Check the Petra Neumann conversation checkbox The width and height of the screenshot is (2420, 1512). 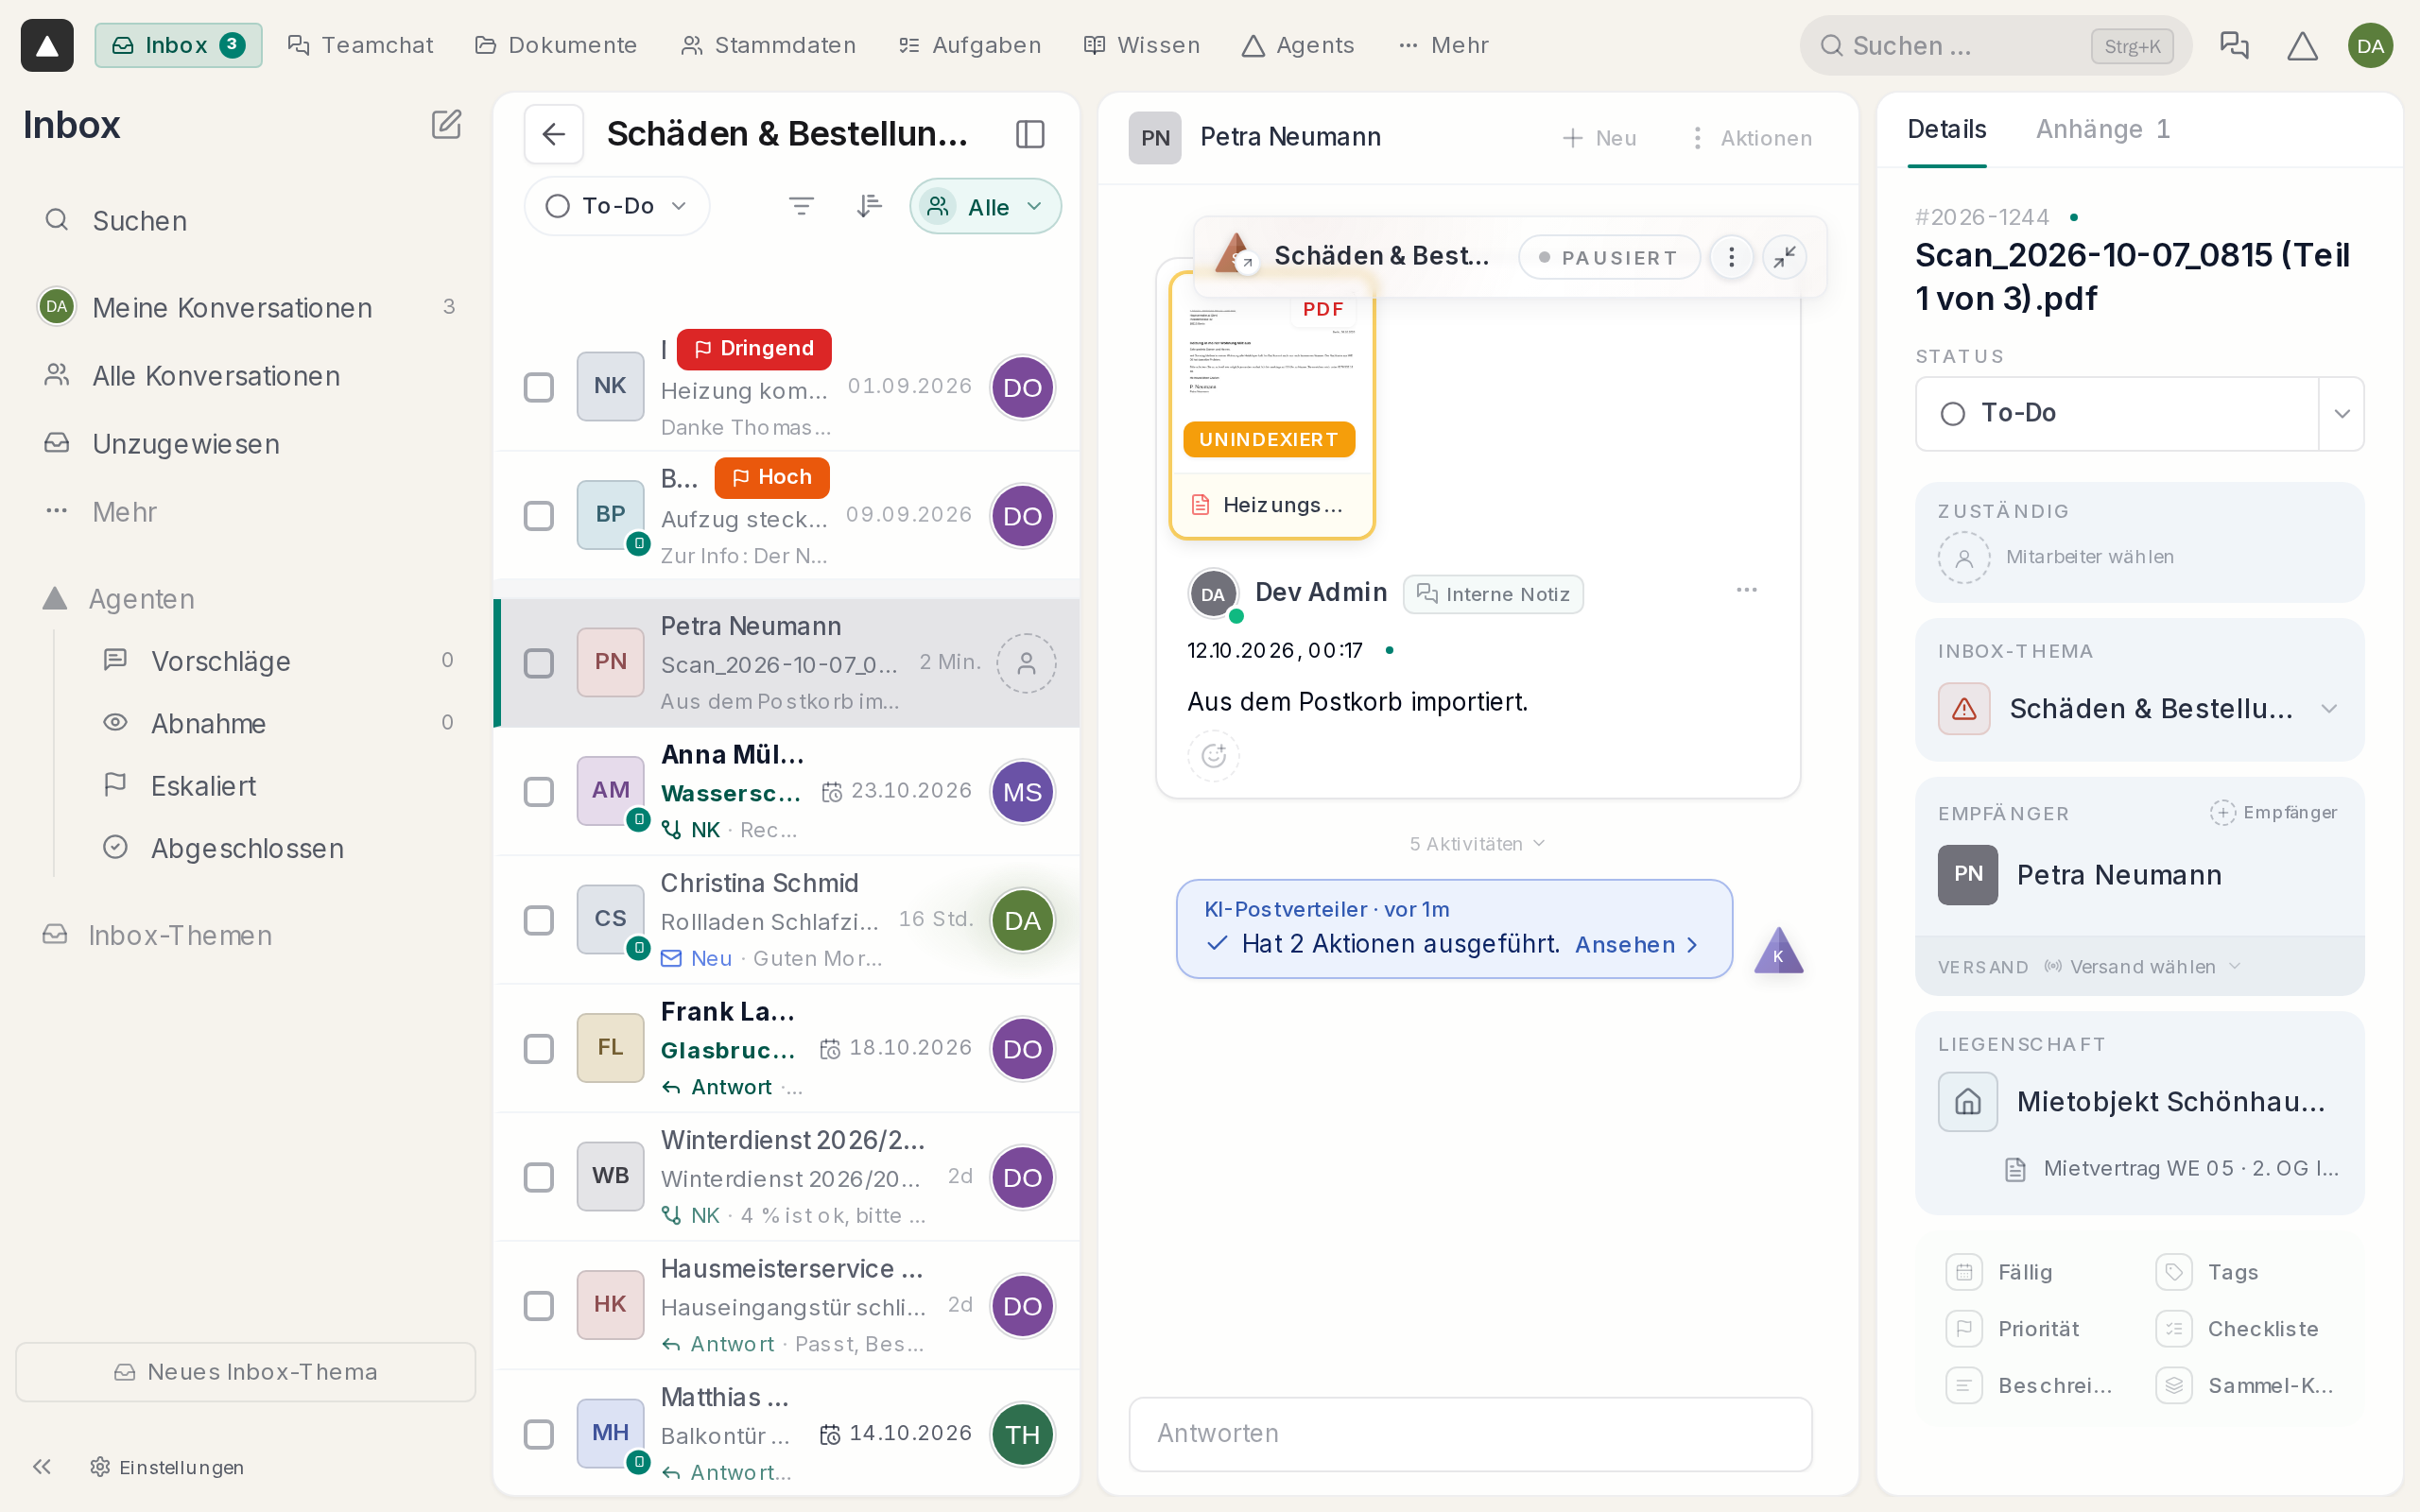tap(539, 663)
